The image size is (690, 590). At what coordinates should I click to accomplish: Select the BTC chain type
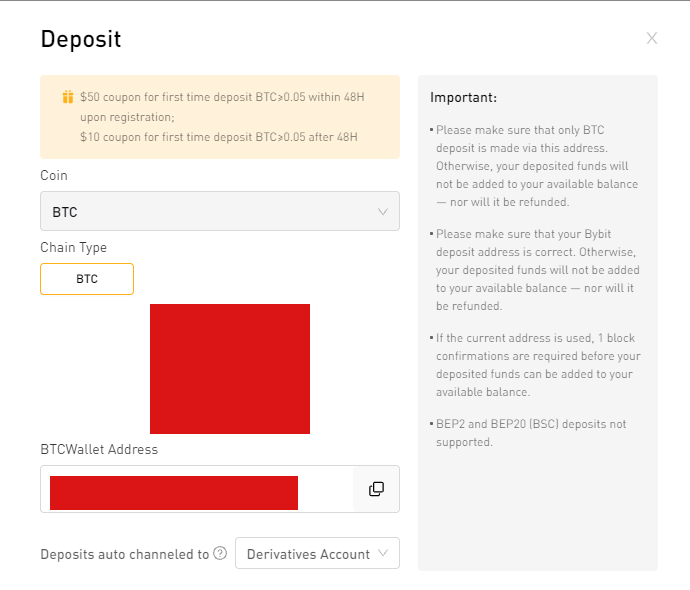tap(87, 279)
